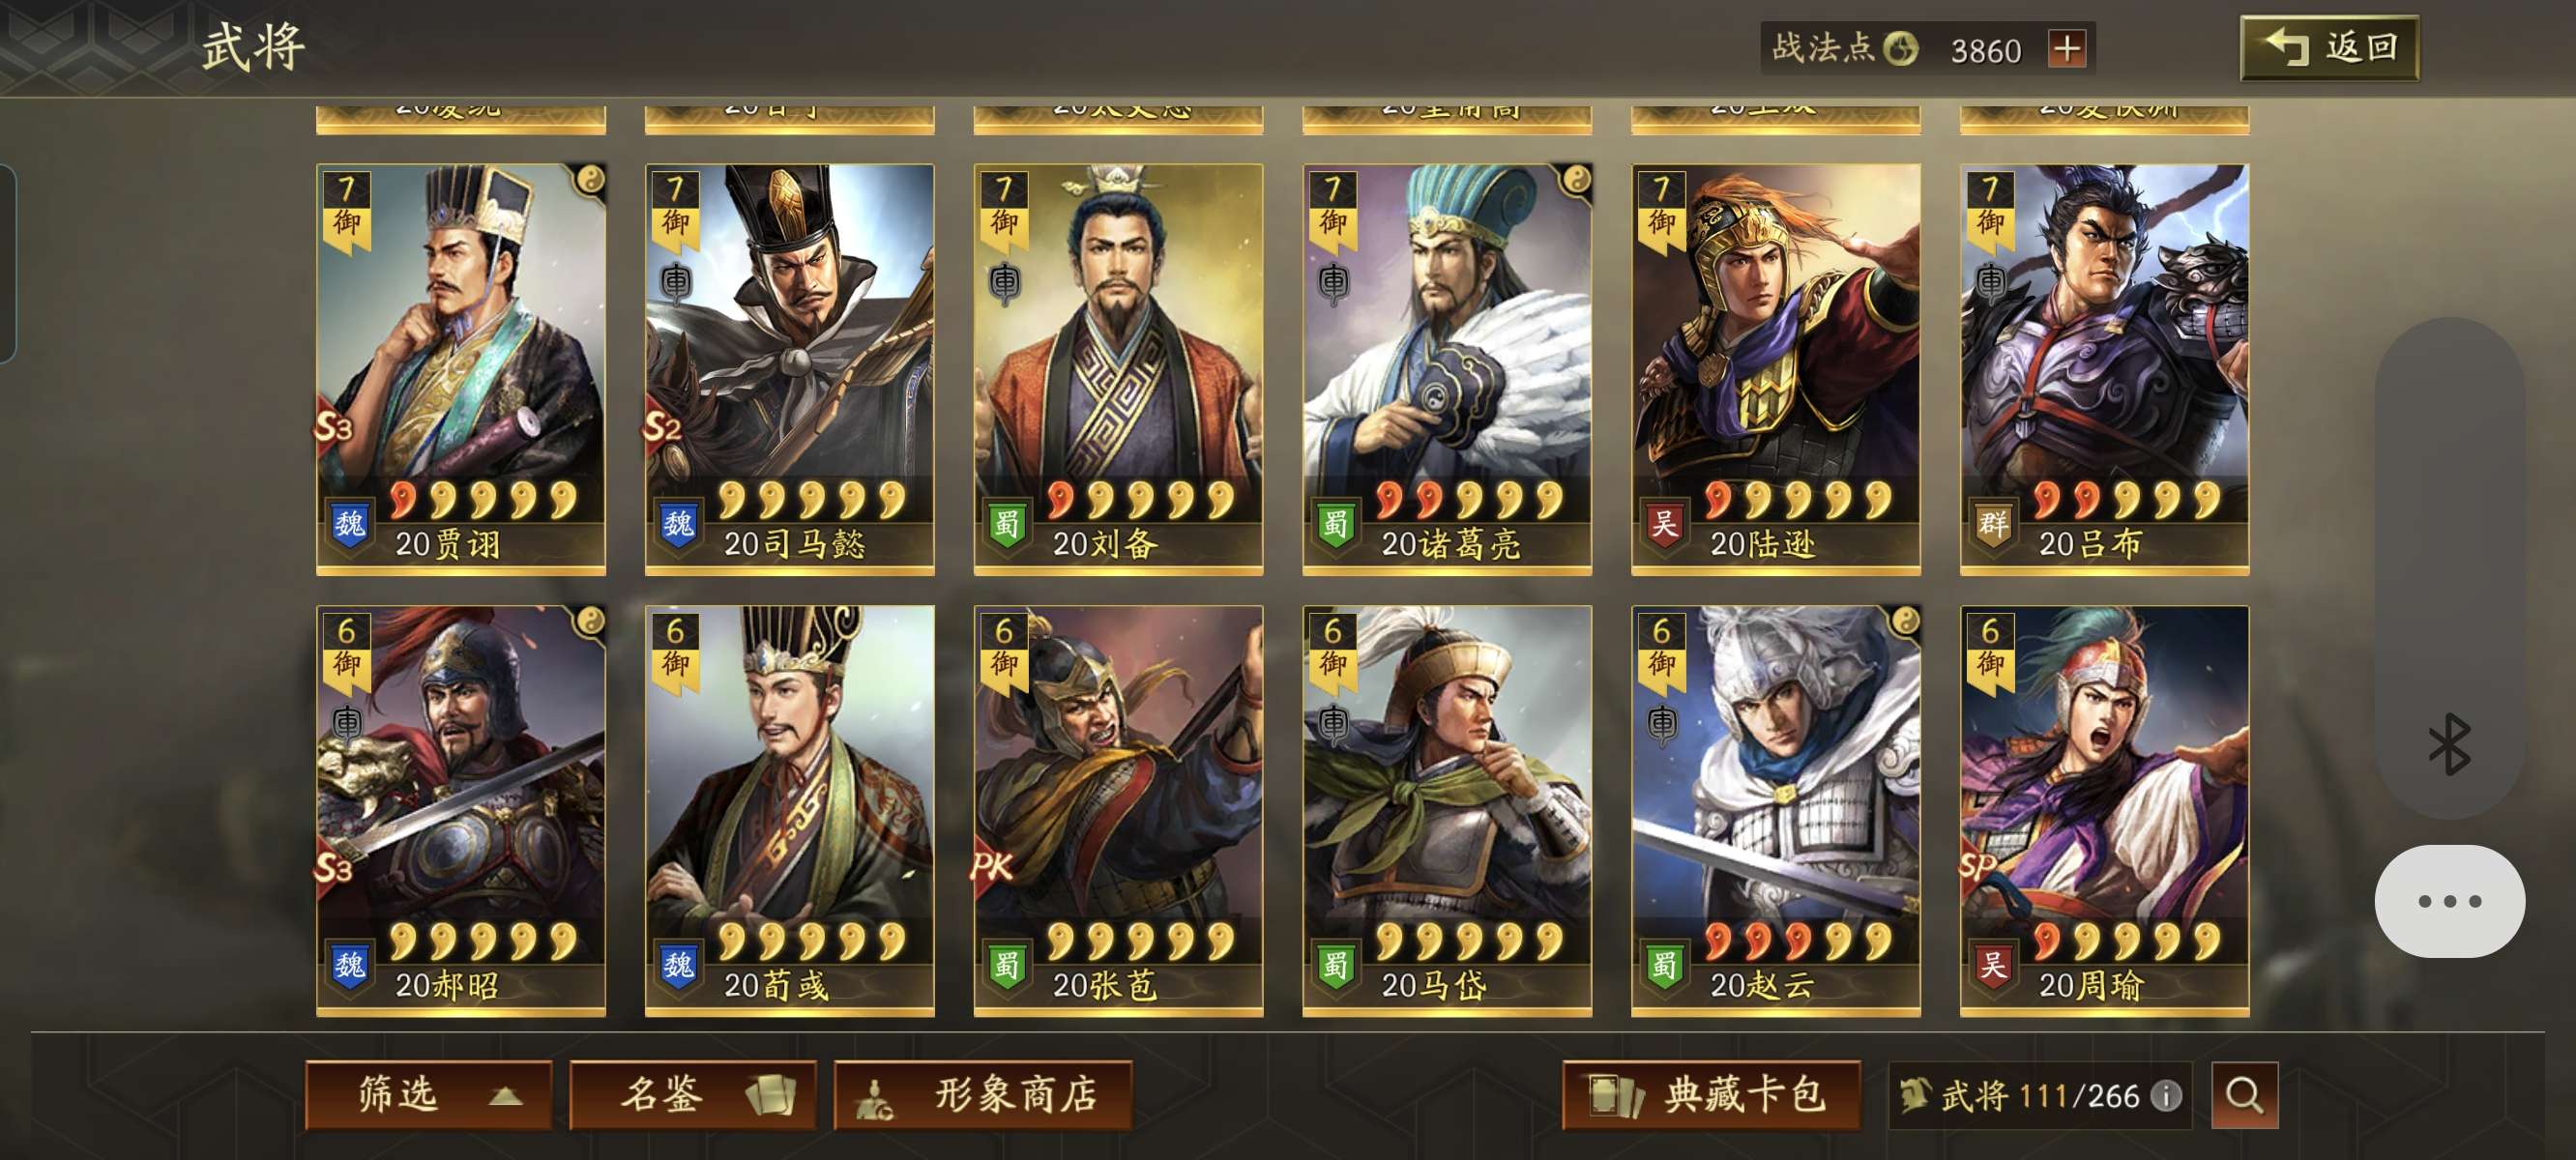
Task: Tap the yin-yang badge on 赵云 card
Action: click(x=1905, y=622)
